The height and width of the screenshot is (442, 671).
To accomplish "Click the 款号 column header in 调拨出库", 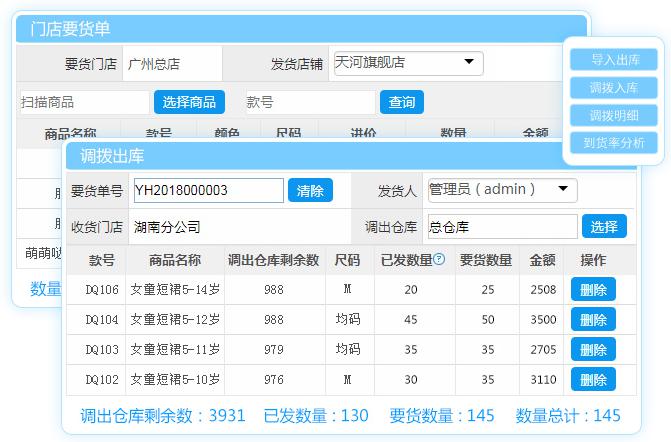I will pos(101,260).
